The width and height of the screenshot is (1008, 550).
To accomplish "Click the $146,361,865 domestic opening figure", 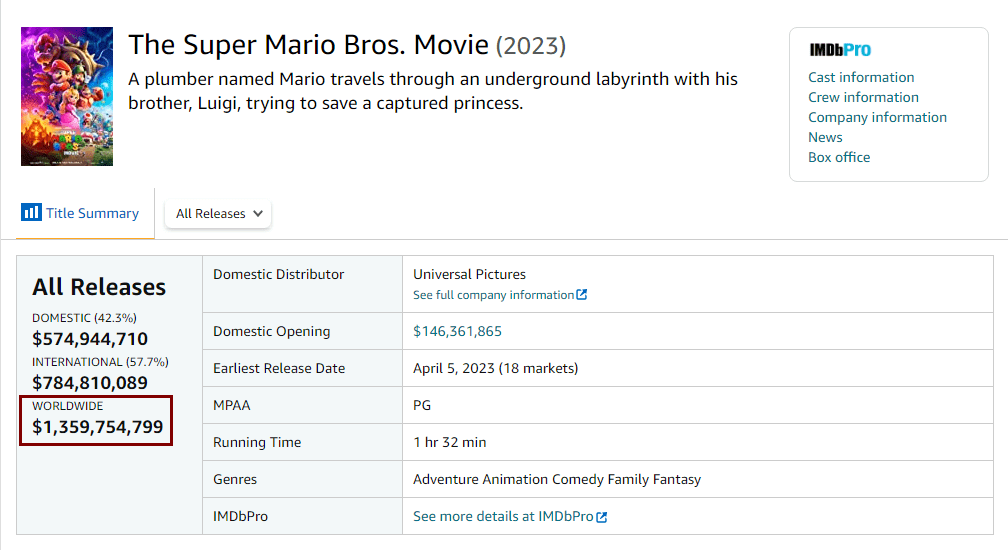I will (457, 331).
